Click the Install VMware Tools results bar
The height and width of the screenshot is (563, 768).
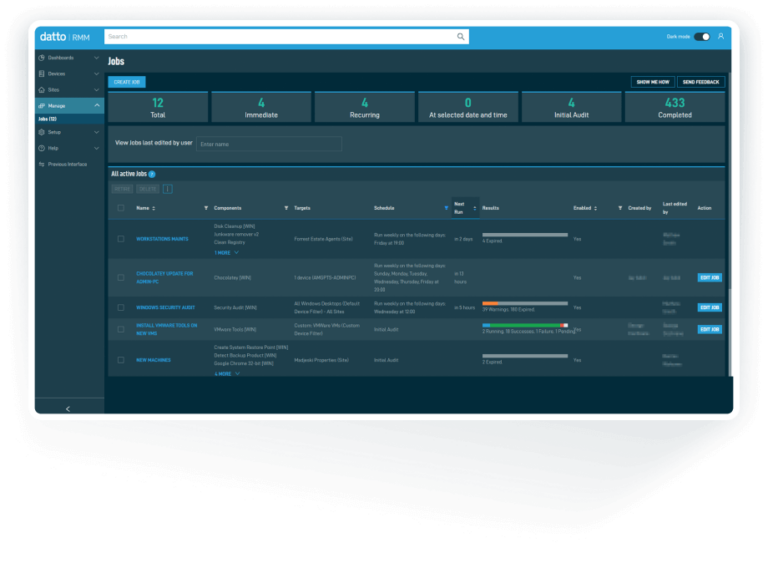click(x=525, y=325)
